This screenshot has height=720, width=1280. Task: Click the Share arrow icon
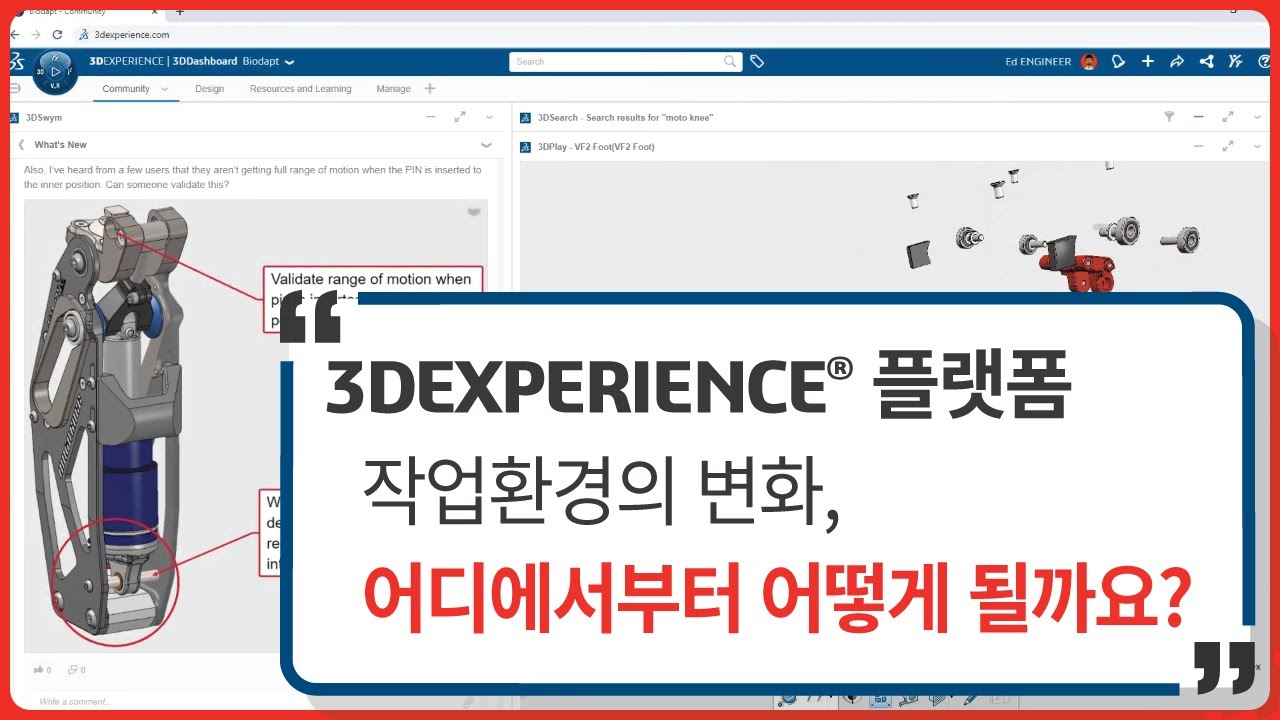(x=1177, y=62)
